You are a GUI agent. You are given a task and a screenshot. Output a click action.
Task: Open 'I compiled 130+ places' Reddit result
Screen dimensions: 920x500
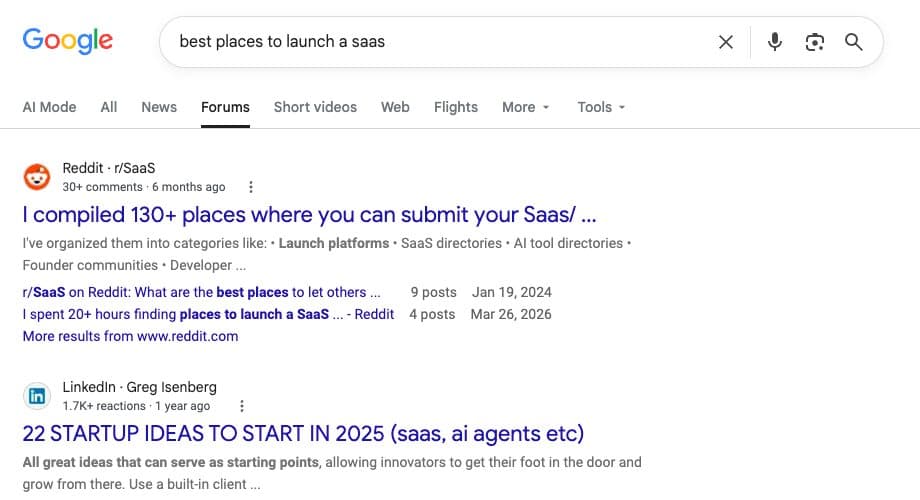(309, 215)
